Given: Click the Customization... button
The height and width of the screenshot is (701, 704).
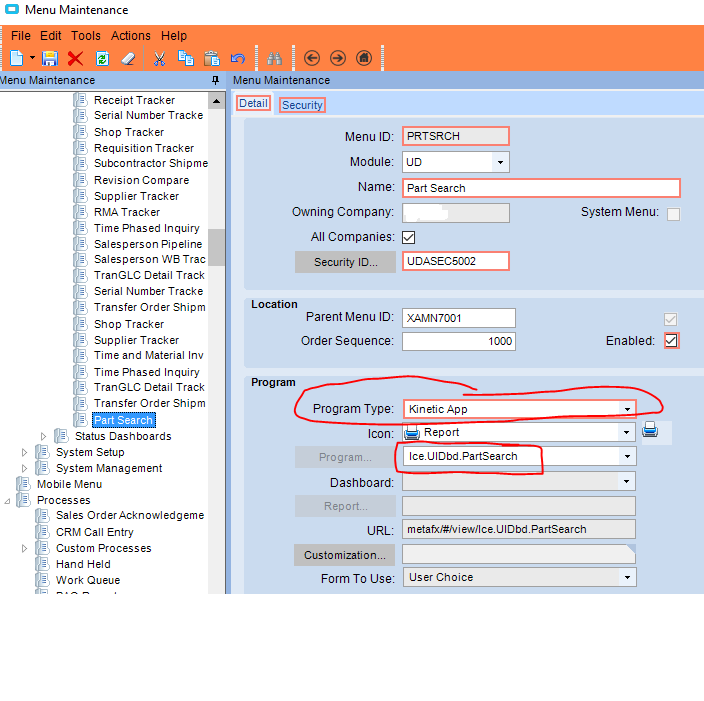Looking at the screenshot, I should (344, 555).
